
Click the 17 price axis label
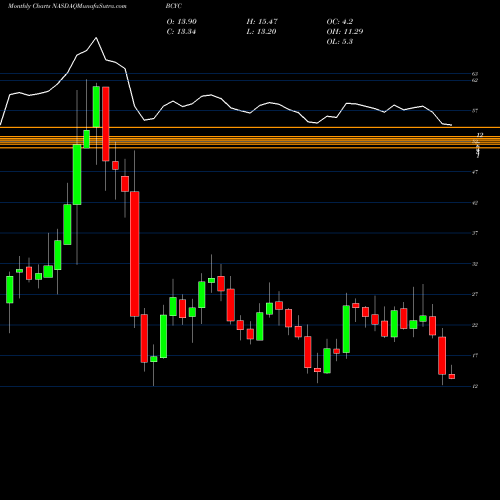475,356
